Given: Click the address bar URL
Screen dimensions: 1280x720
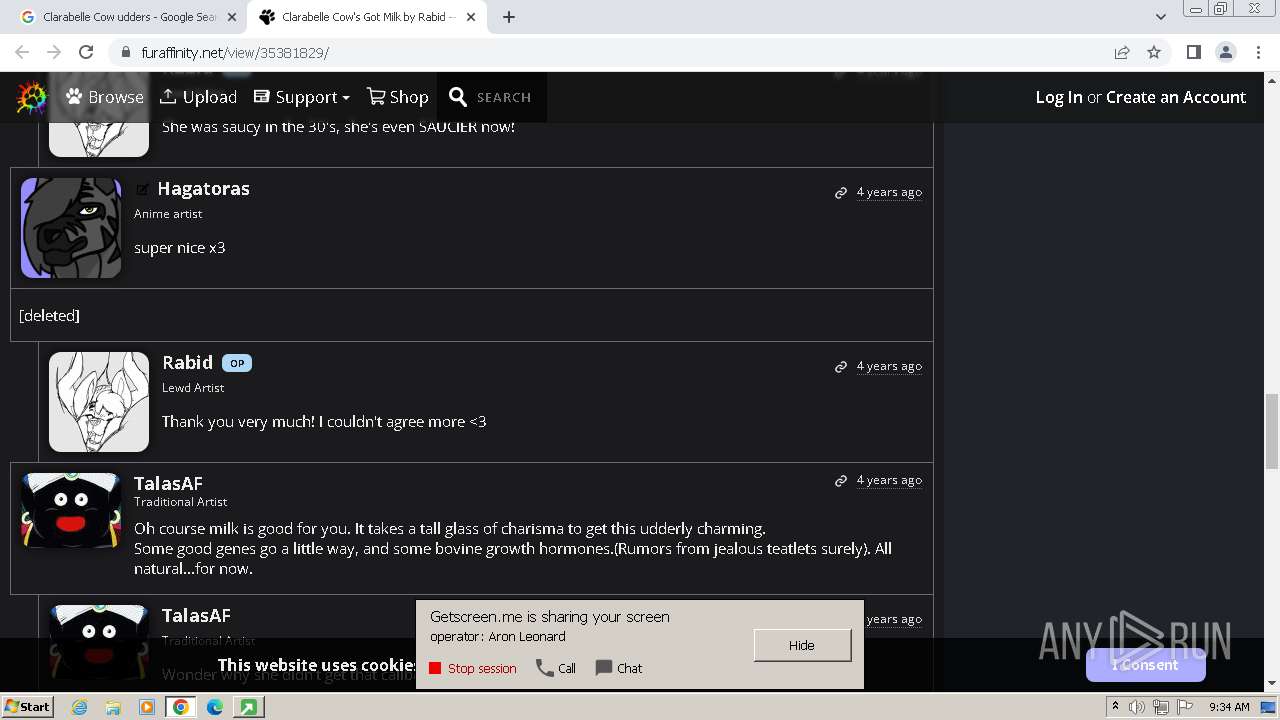Looking at the screenshot, I should [235, 53].
